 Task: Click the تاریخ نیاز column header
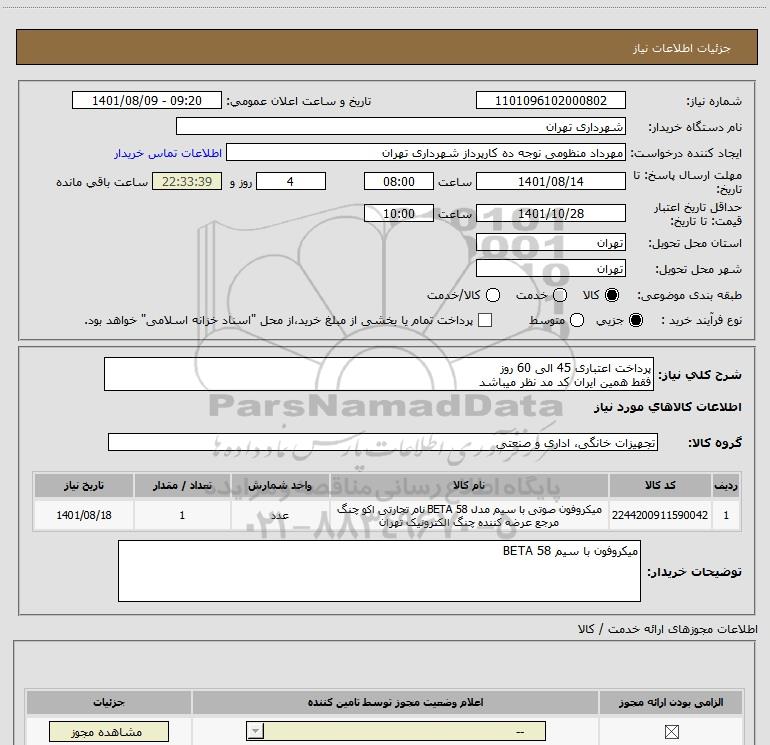click(x=84, y=486)
